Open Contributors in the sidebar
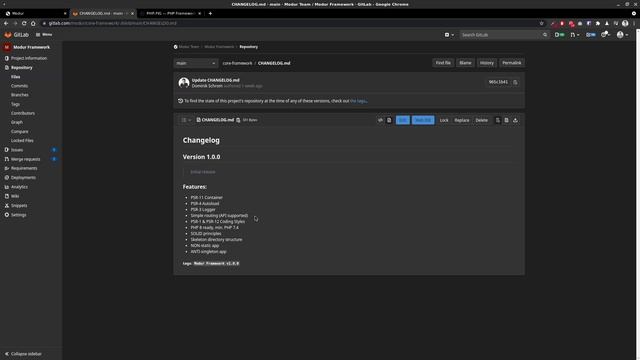This screenshot has height=360, width=640. click(22, 113)
